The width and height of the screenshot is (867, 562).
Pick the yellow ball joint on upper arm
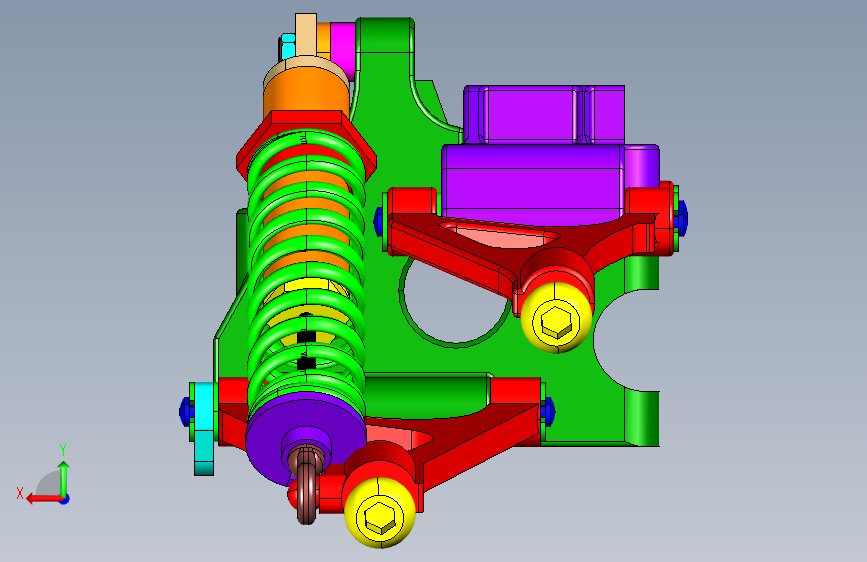[x=556, y=319]
